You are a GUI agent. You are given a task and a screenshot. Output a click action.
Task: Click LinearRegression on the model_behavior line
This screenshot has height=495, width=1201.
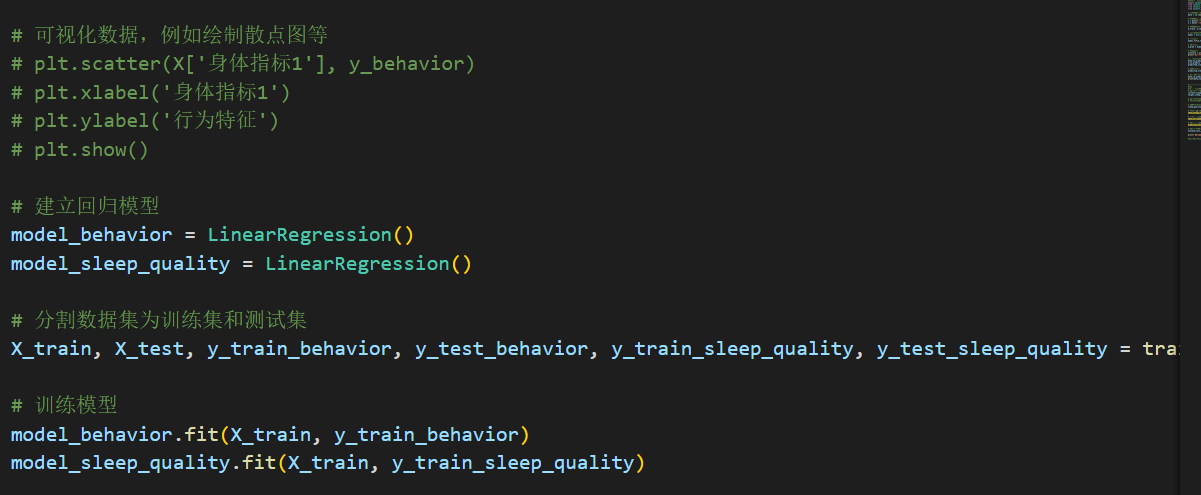tap(299, 235)
